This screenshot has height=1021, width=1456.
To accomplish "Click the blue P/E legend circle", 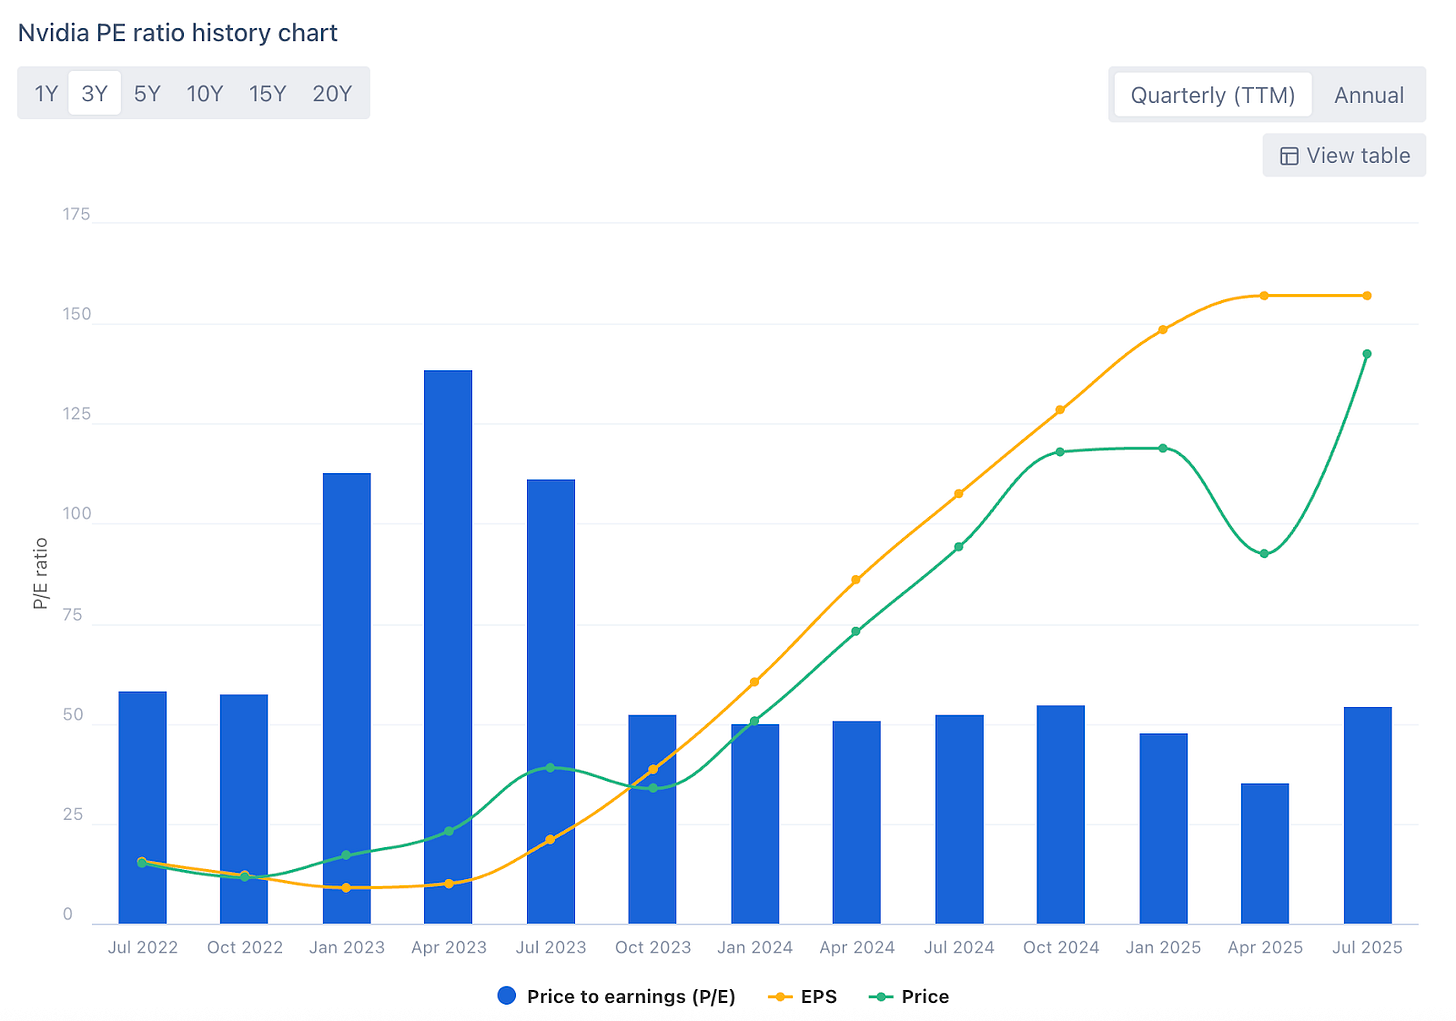I will tap(507, 996).
